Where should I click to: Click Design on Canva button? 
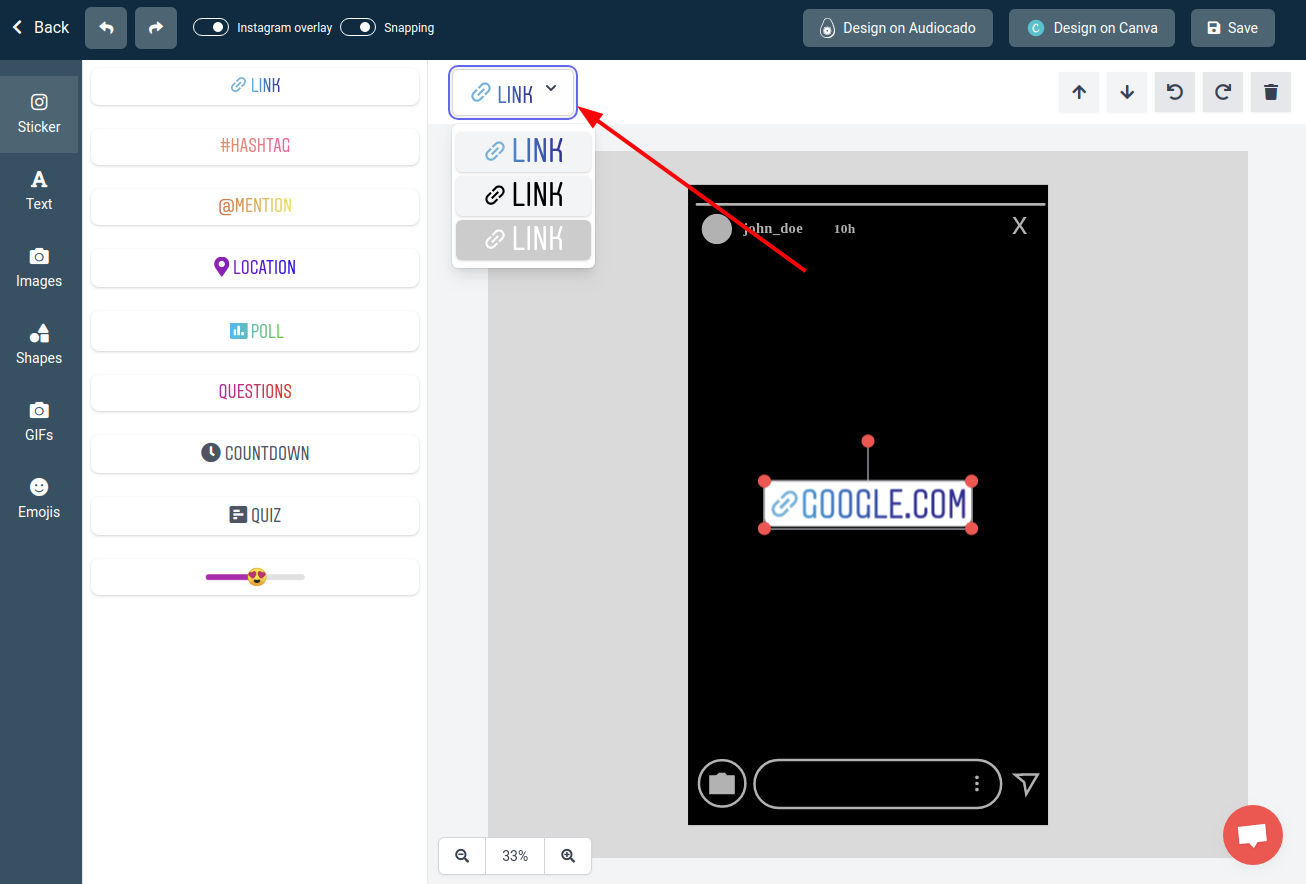[1092, 28]
